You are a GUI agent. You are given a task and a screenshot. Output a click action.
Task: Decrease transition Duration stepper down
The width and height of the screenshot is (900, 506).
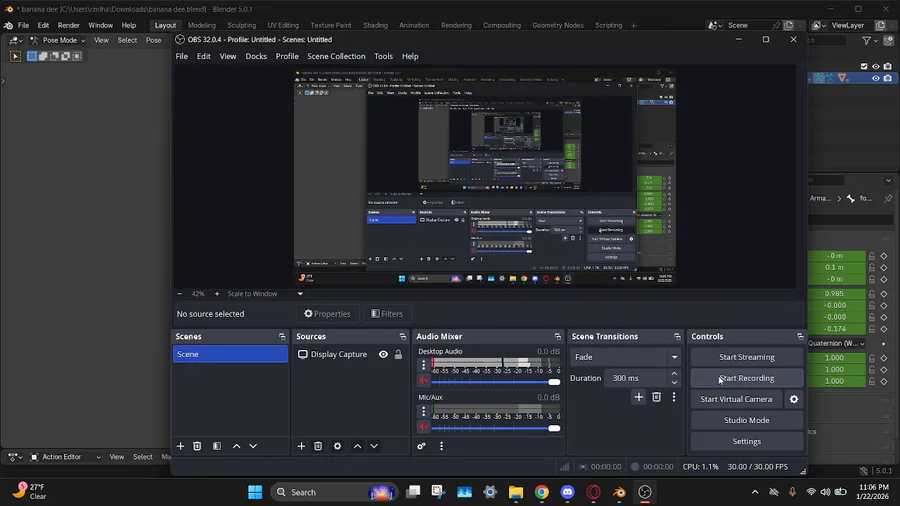coord(674,383)
